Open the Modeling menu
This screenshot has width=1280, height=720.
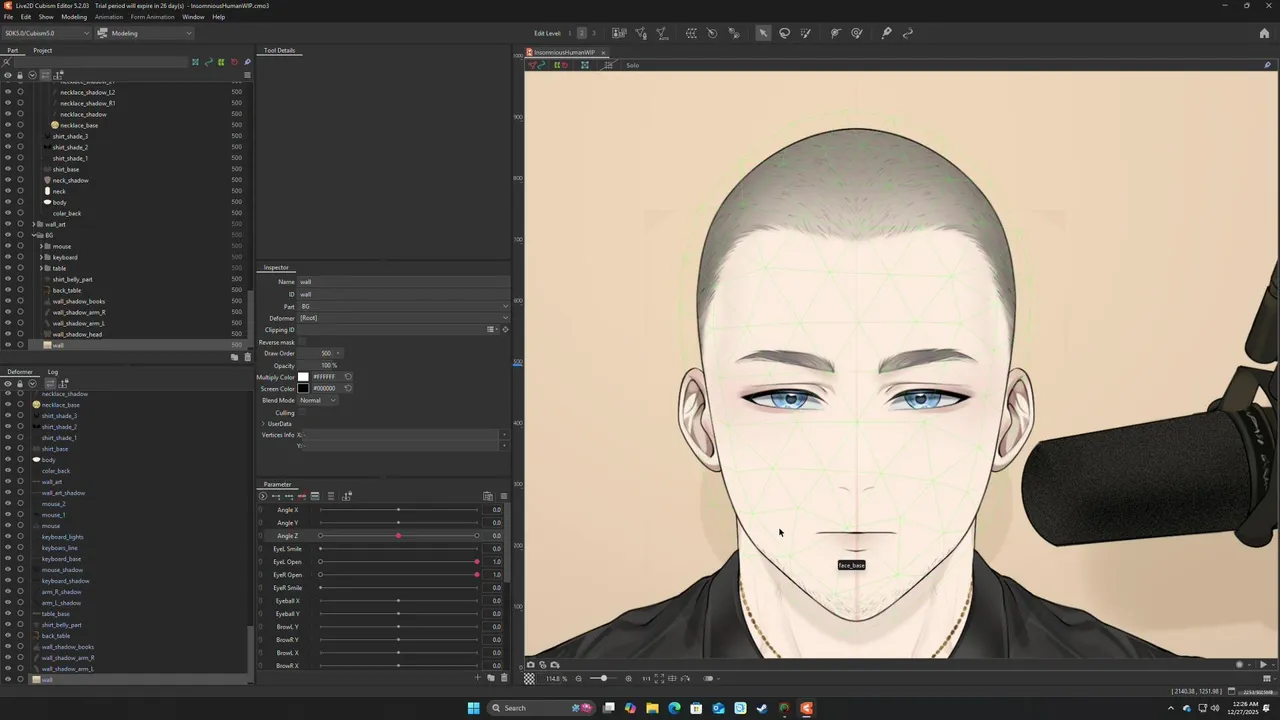click(x=74, y=17)
